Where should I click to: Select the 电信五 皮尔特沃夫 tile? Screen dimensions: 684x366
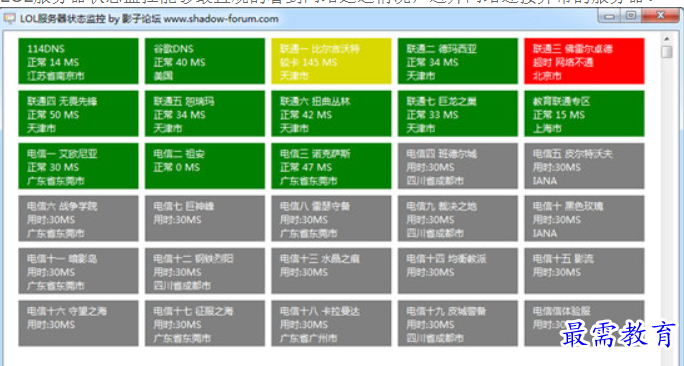click(x=585, y=166)
